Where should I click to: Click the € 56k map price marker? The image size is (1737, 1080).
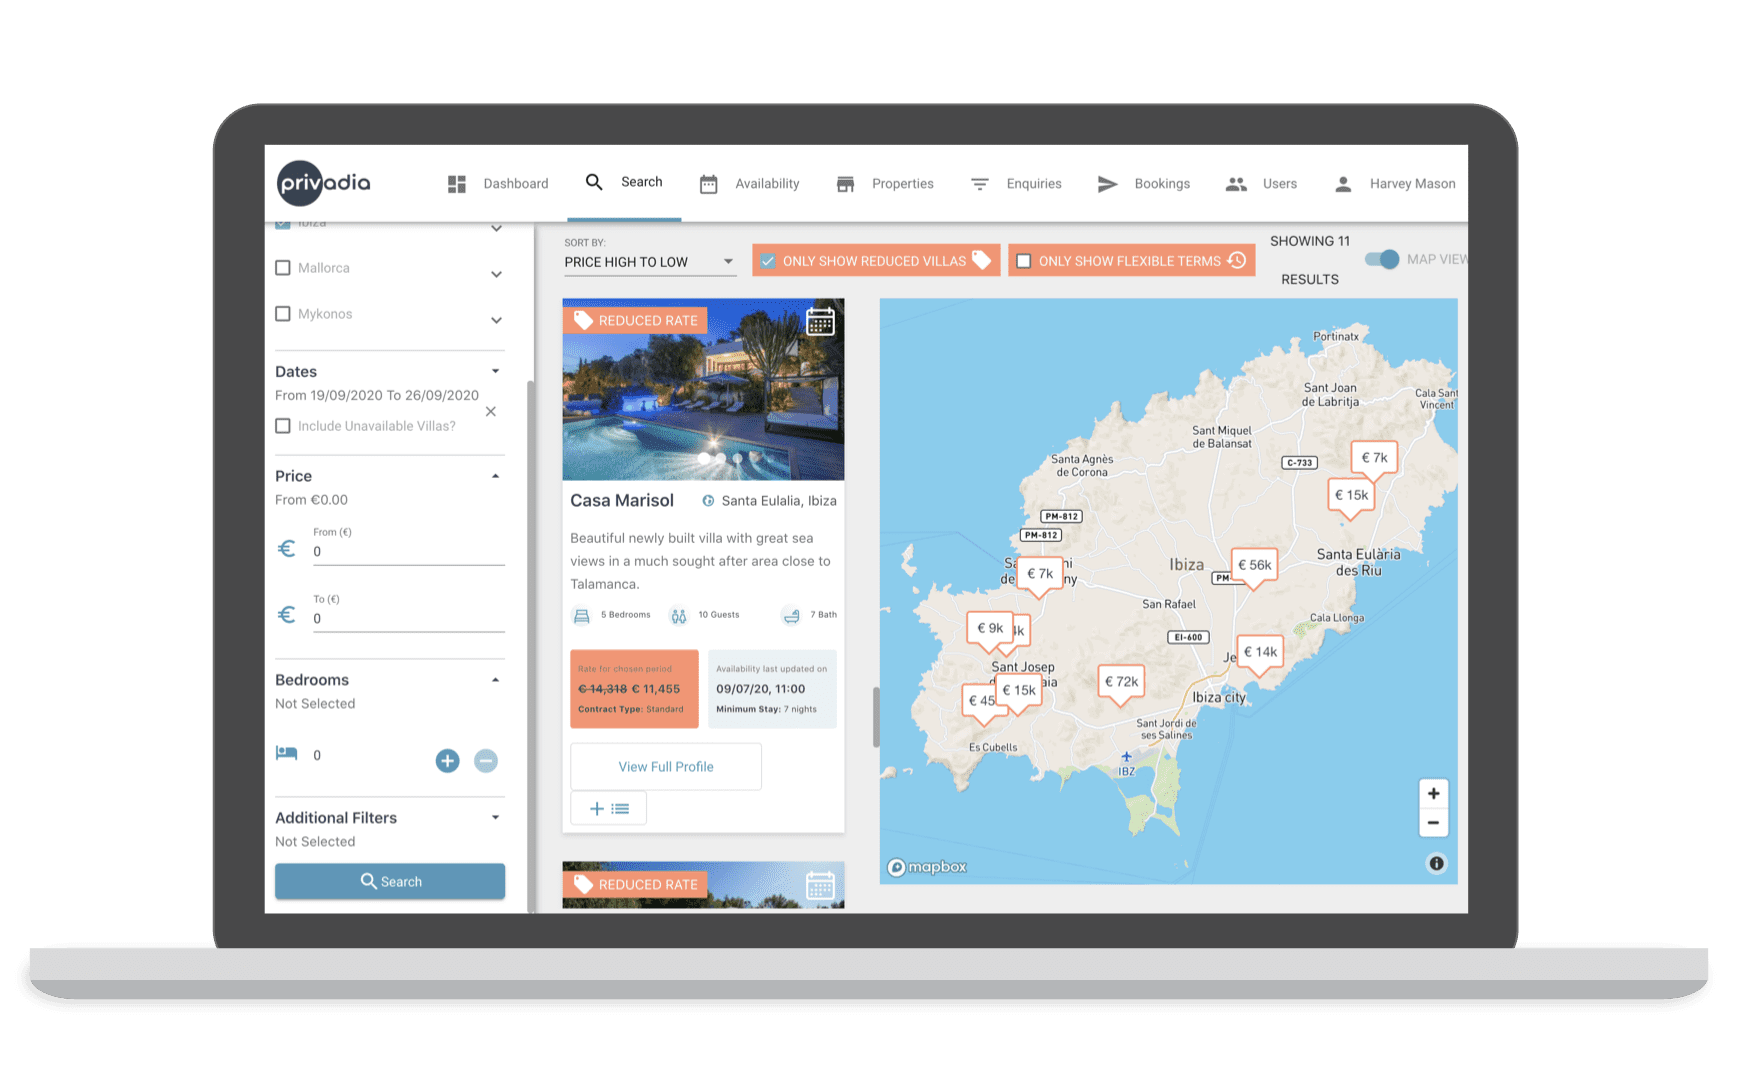[x=1254, y=567]
